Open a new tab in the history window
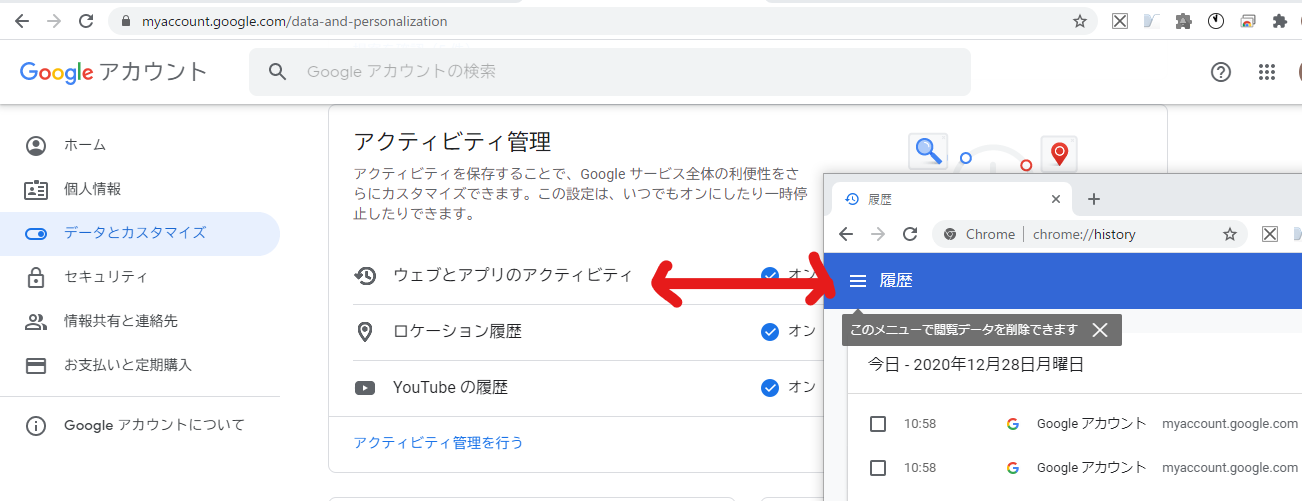The image size is (1302, 501). tap(1094, 199)
